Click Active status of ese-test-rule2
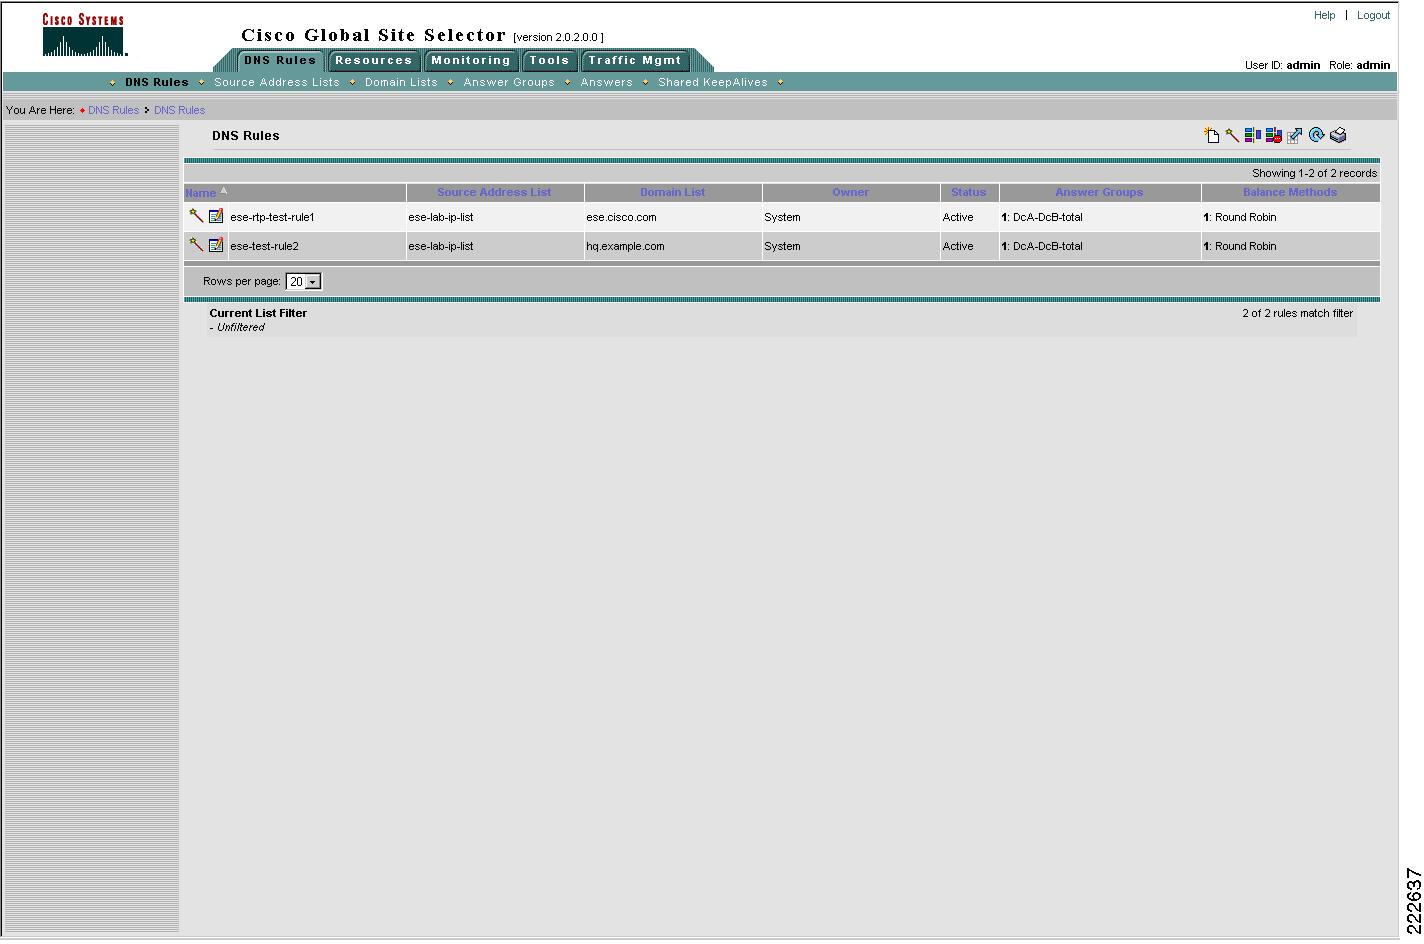The width and height of the screenshot is (1424, 944). (x=958, y=246)
